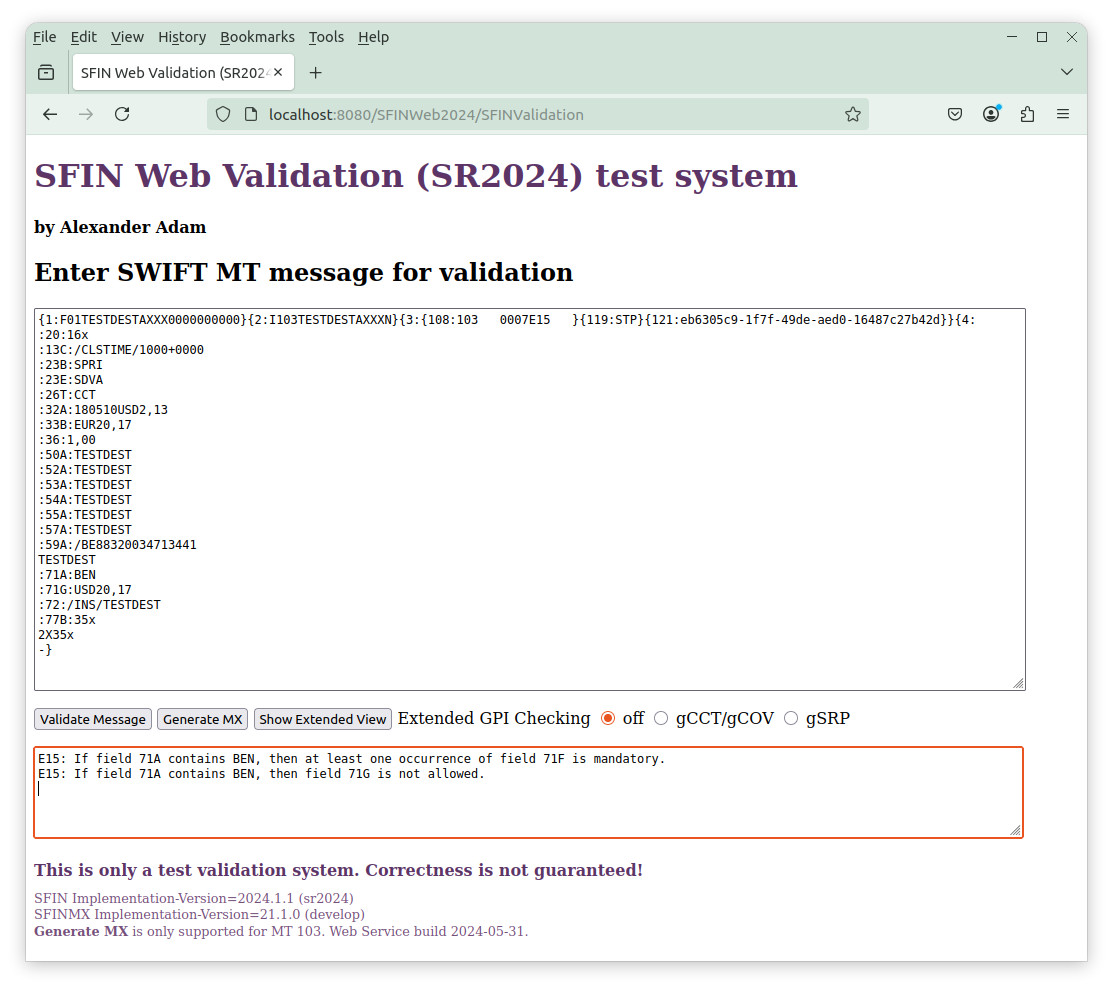
Task: Click inside the SWIFT MT message textarea
Action: coord(530,499)
